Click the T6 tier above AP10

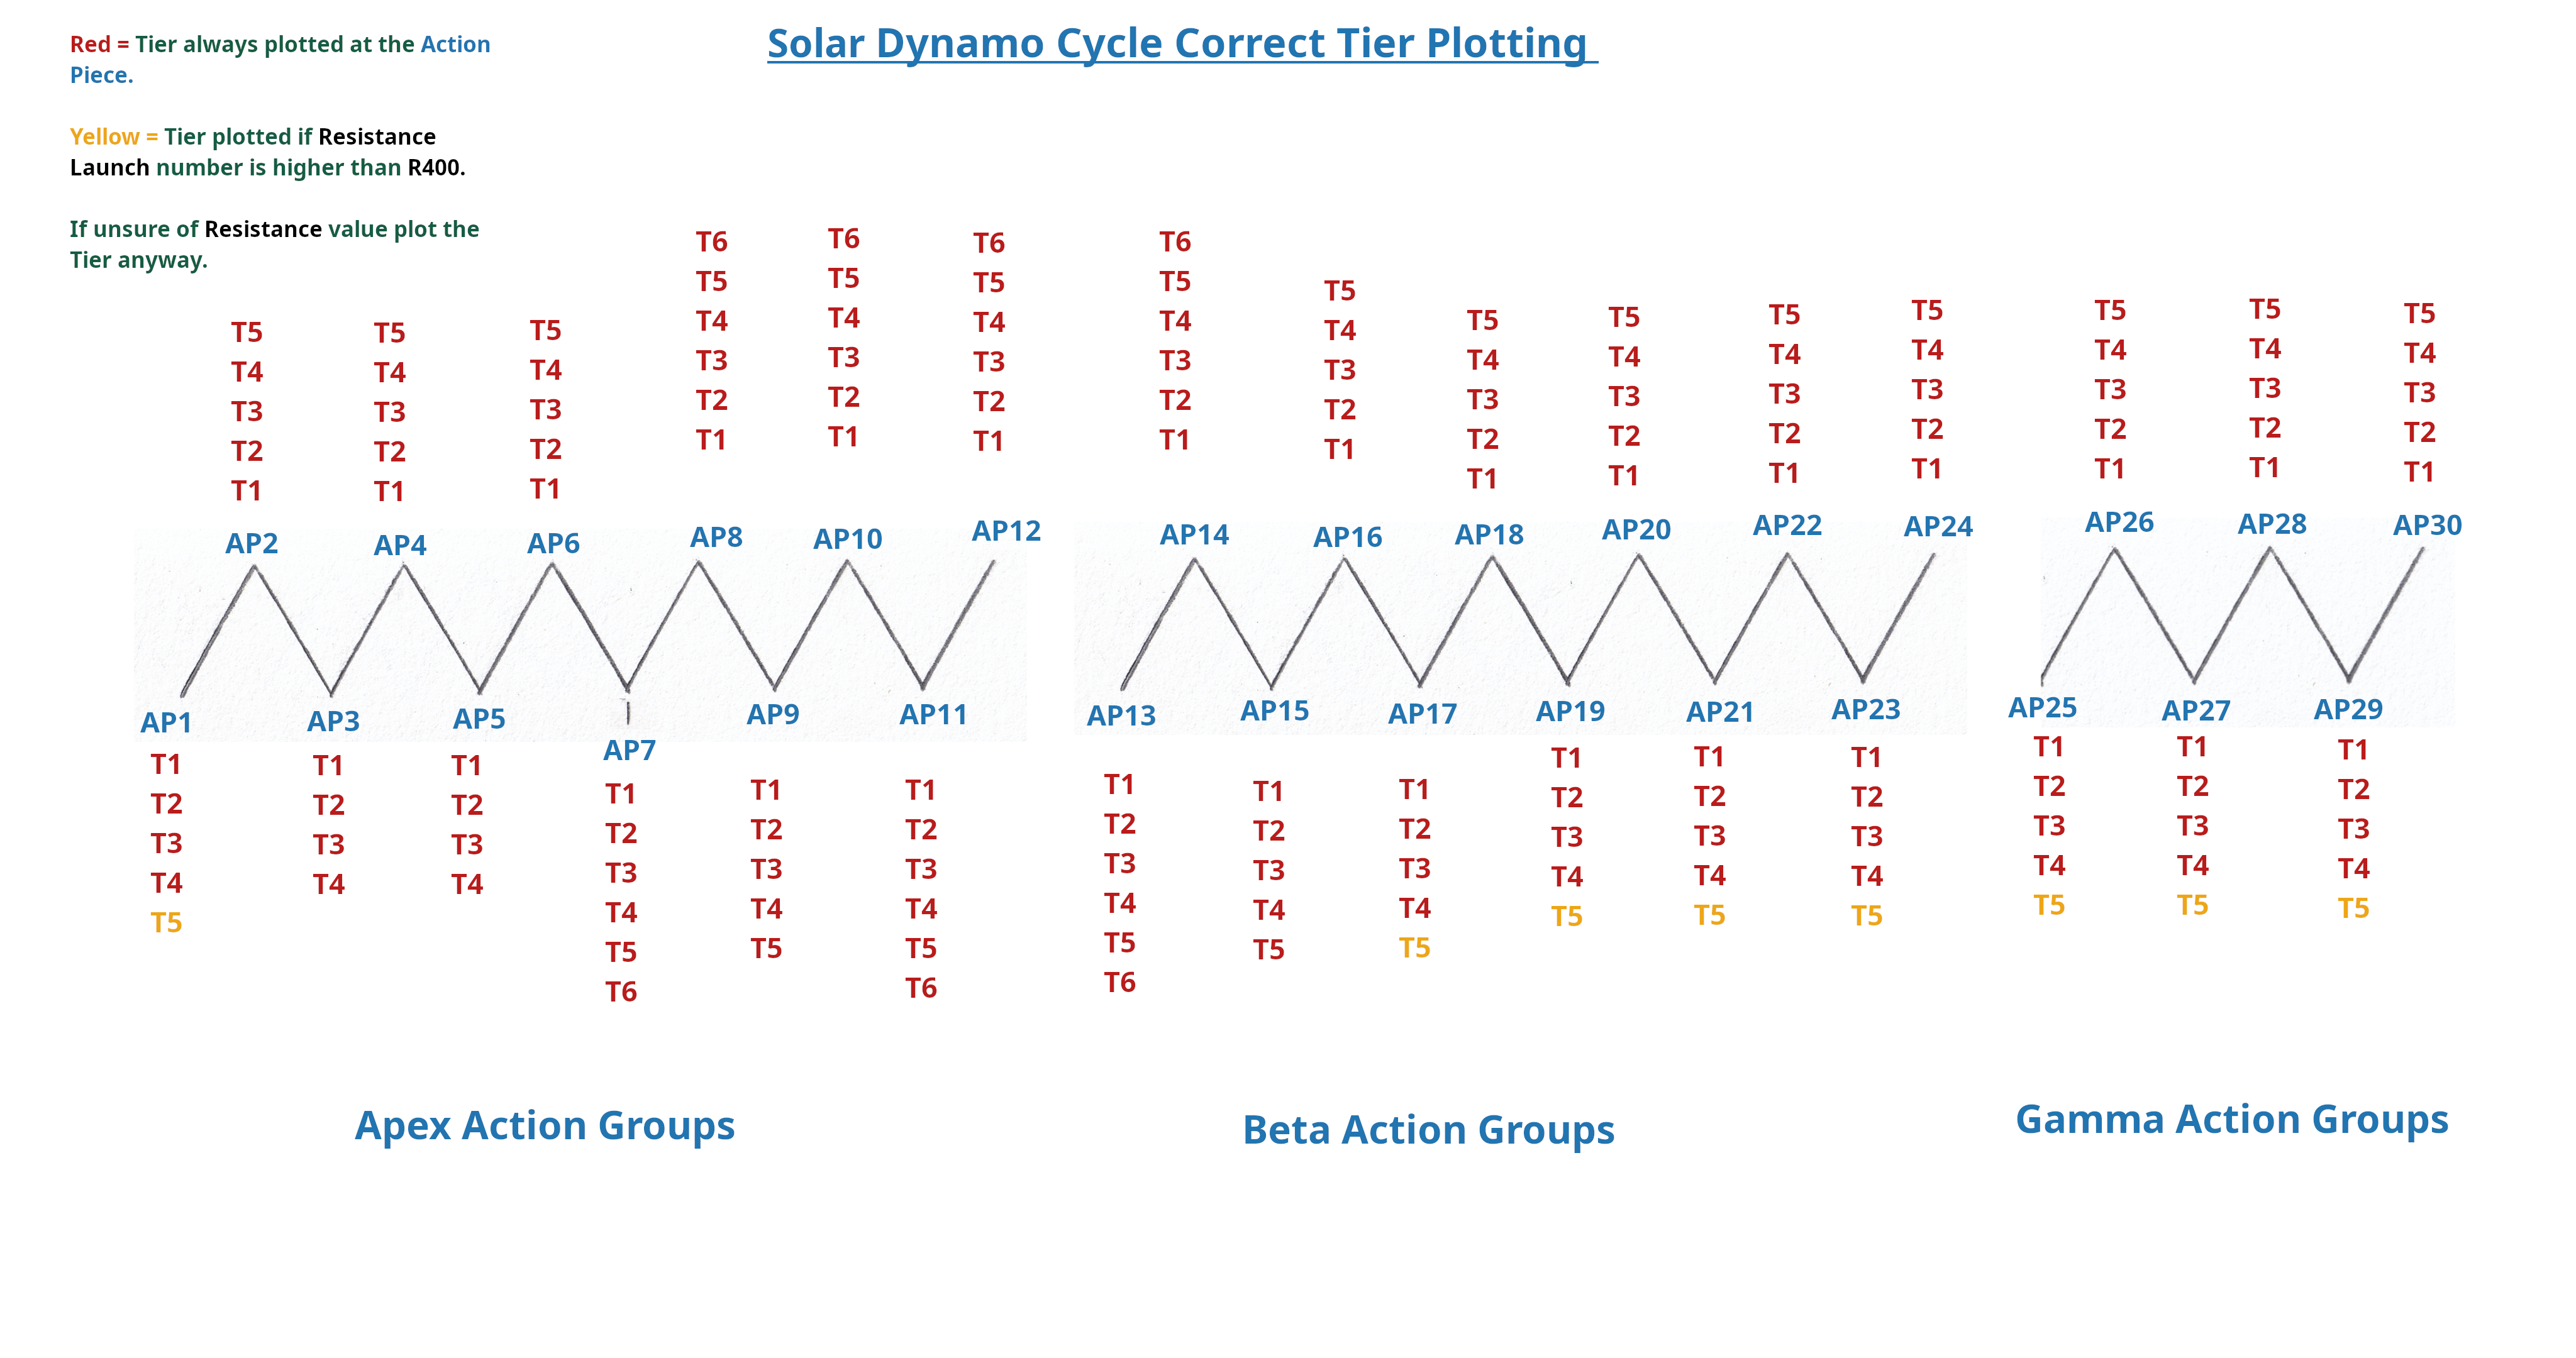coord(844,238)
